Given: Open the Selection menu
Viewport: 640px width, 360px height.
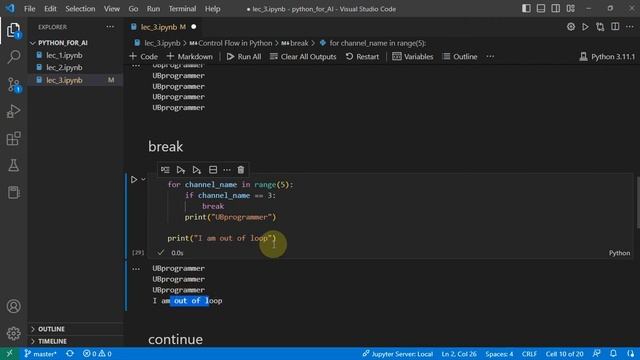Looking at the screenshot, I should pos(80,9).
